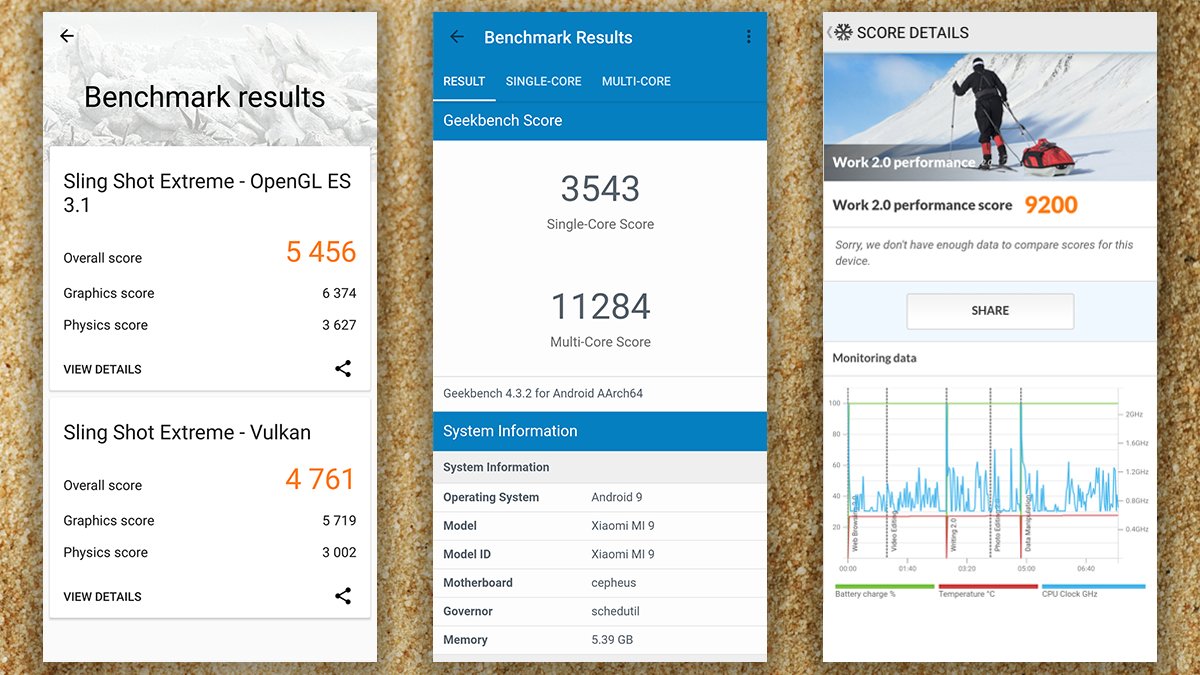Switch to the RESULT tab
Screen dimensions: 1200x675
[x=464, y=81]
